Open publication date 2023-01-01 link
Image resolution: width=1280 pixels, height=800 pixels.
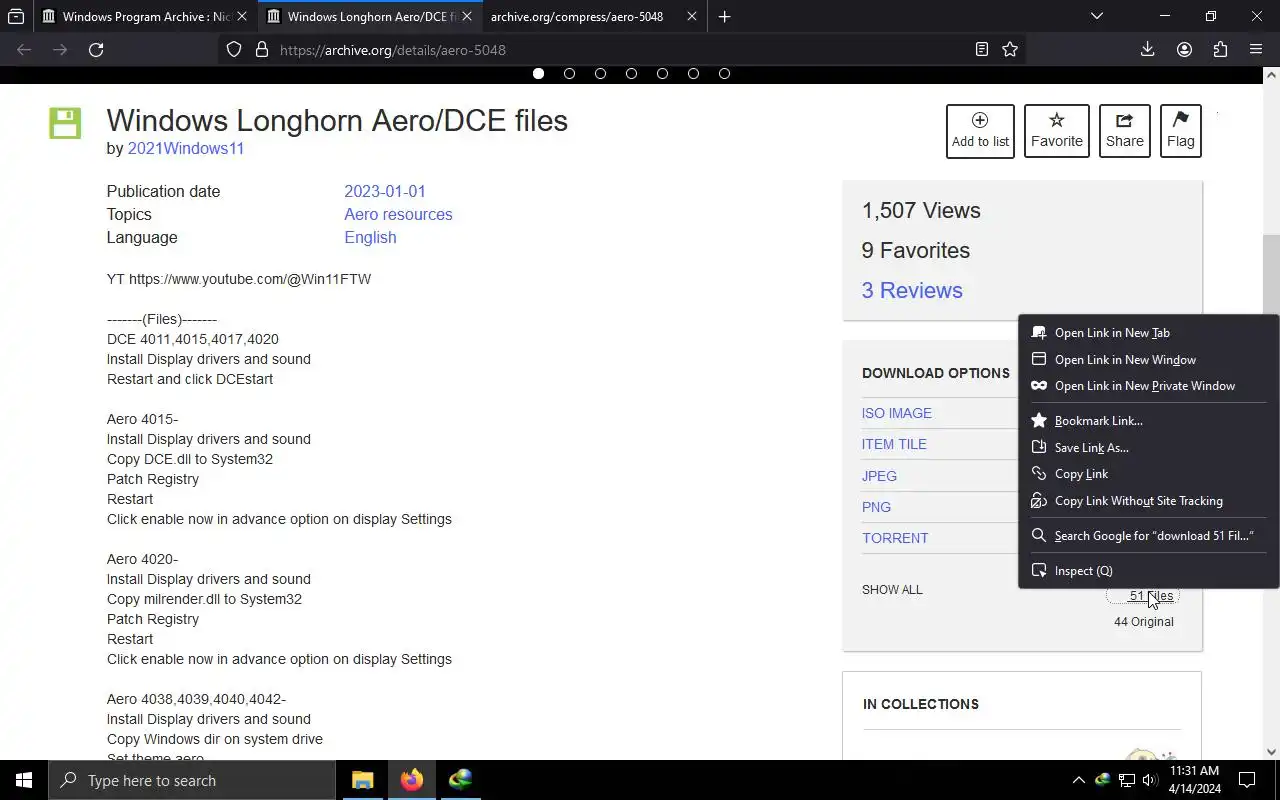point(385,191)
